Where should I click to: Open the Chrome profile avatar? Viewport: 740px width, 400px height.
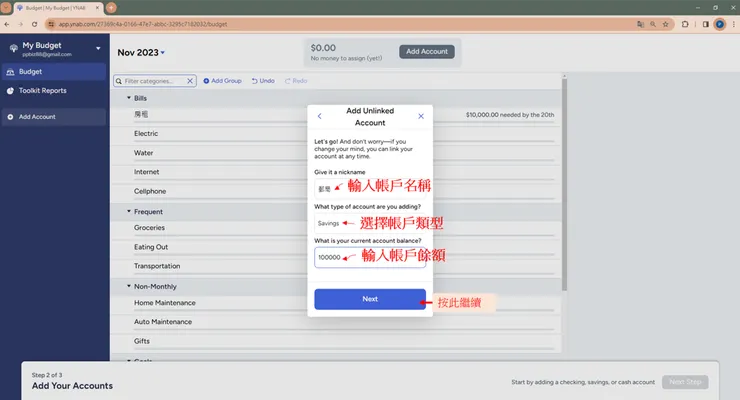tap(720, 24)
